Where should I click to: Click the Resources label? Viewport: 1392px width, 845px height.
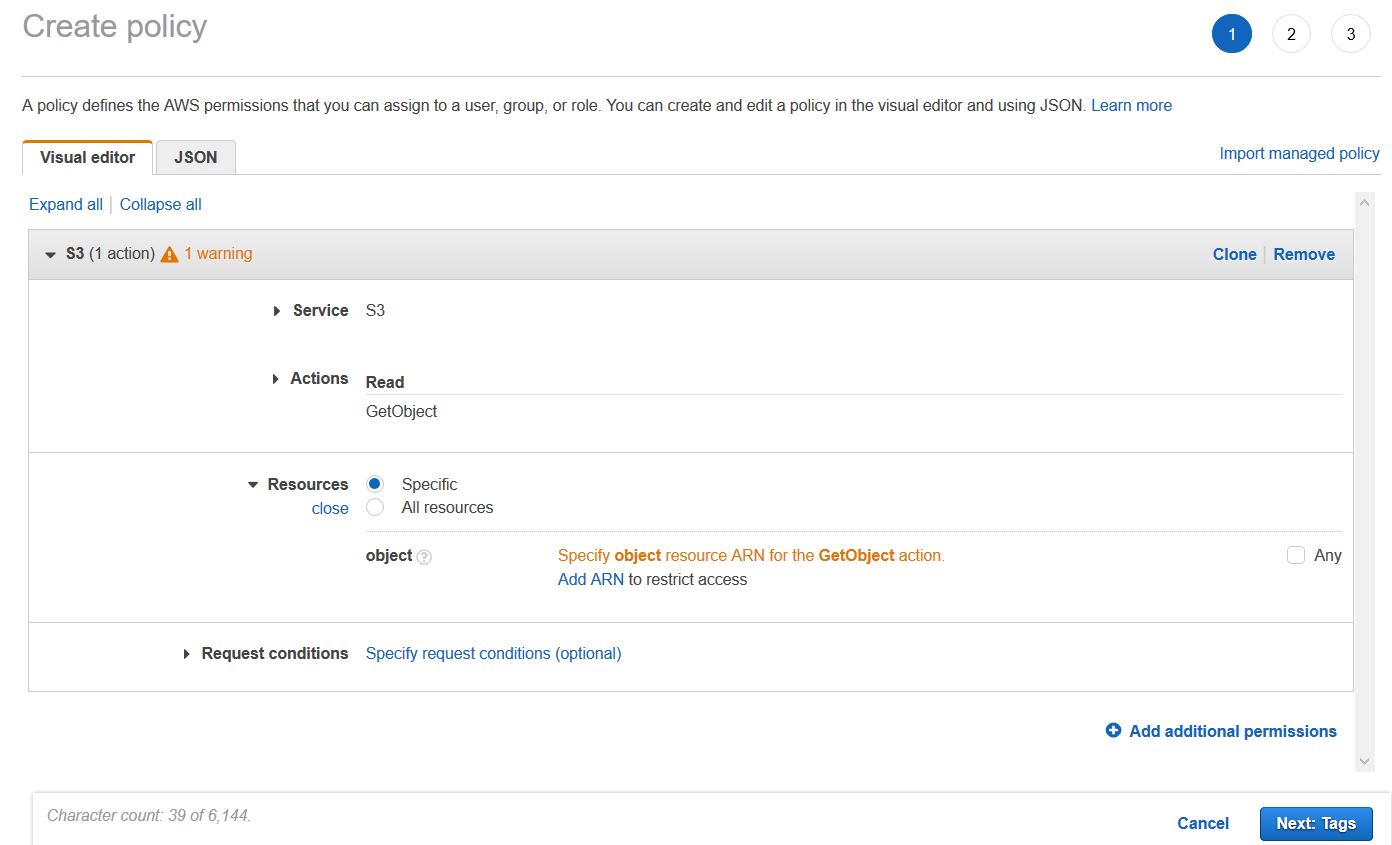coord(308,484)
